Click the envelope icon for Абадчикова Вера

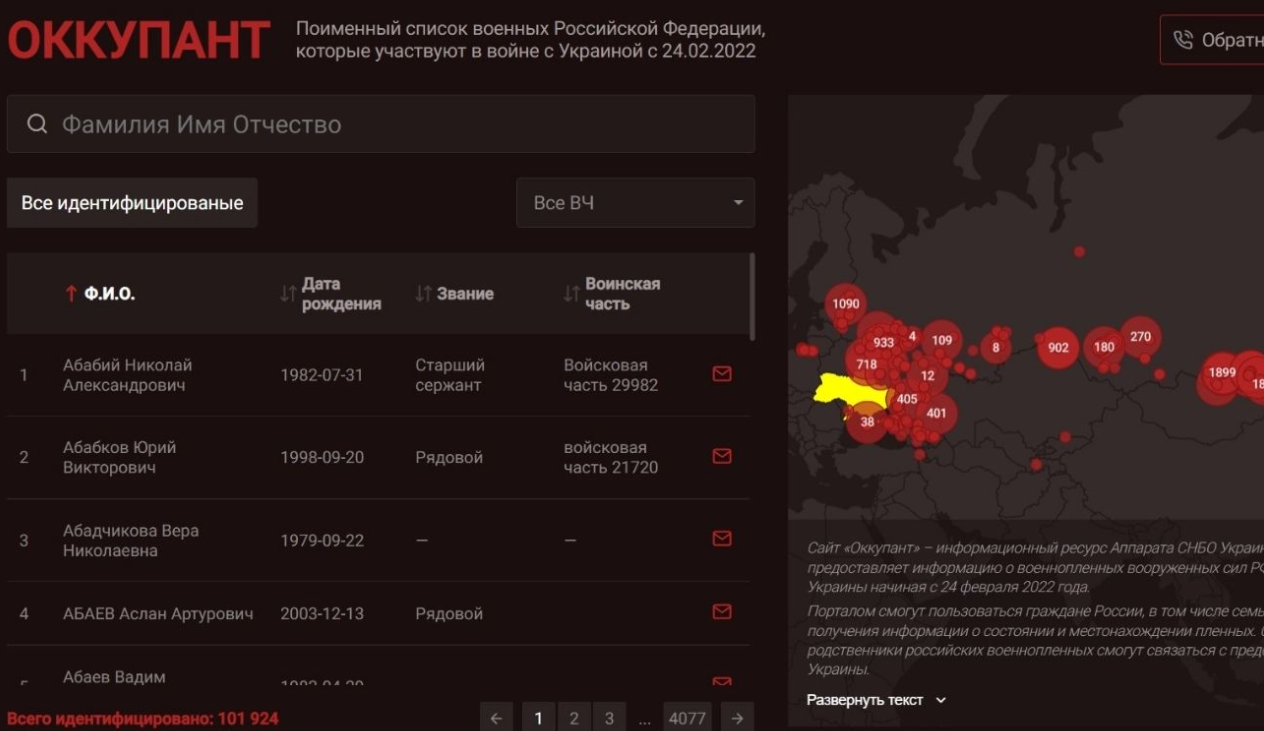[721, 539]
